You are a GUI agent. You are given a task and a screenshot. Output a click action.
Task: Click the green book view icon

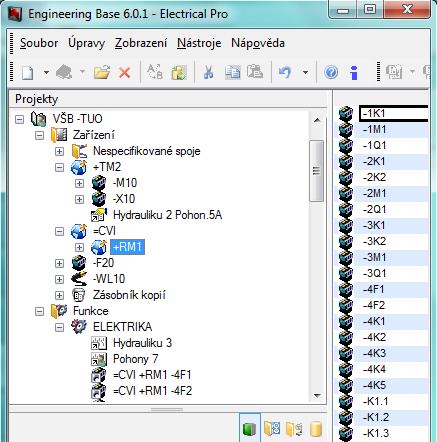click(x=249, y=429)
